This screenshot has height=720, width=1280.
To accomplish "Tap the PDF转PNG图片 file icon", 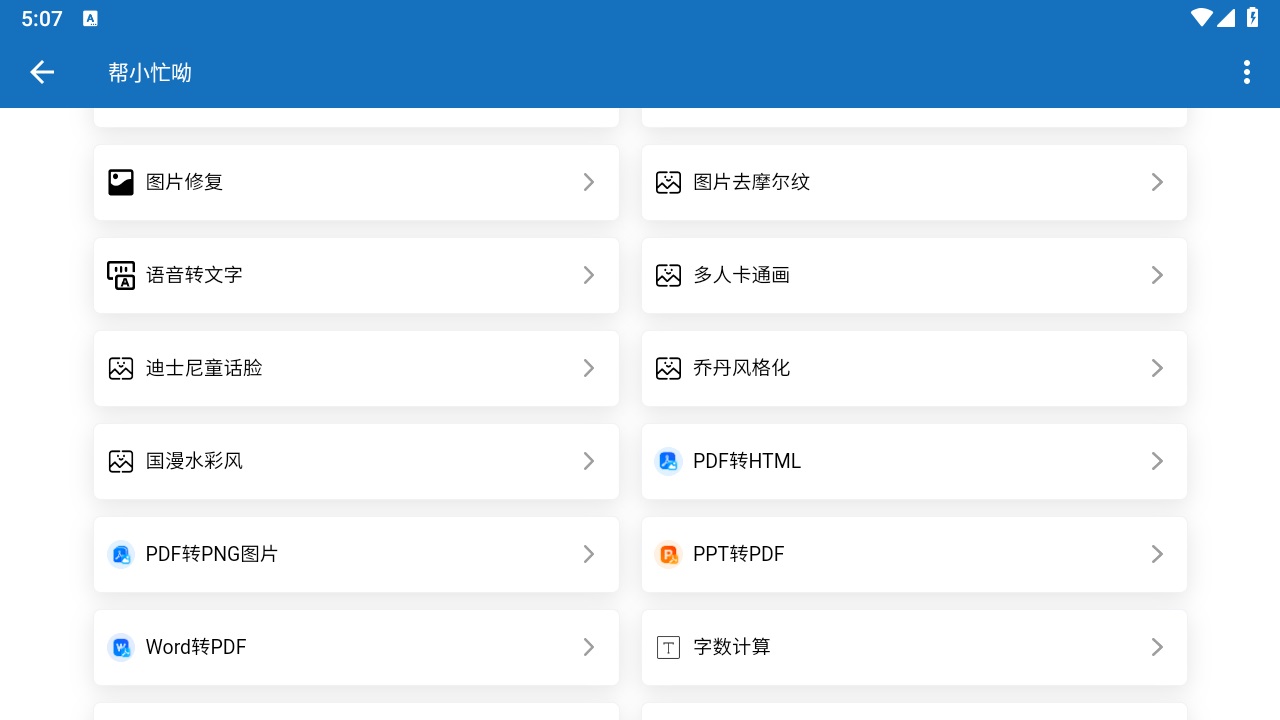I will point(121,554).
